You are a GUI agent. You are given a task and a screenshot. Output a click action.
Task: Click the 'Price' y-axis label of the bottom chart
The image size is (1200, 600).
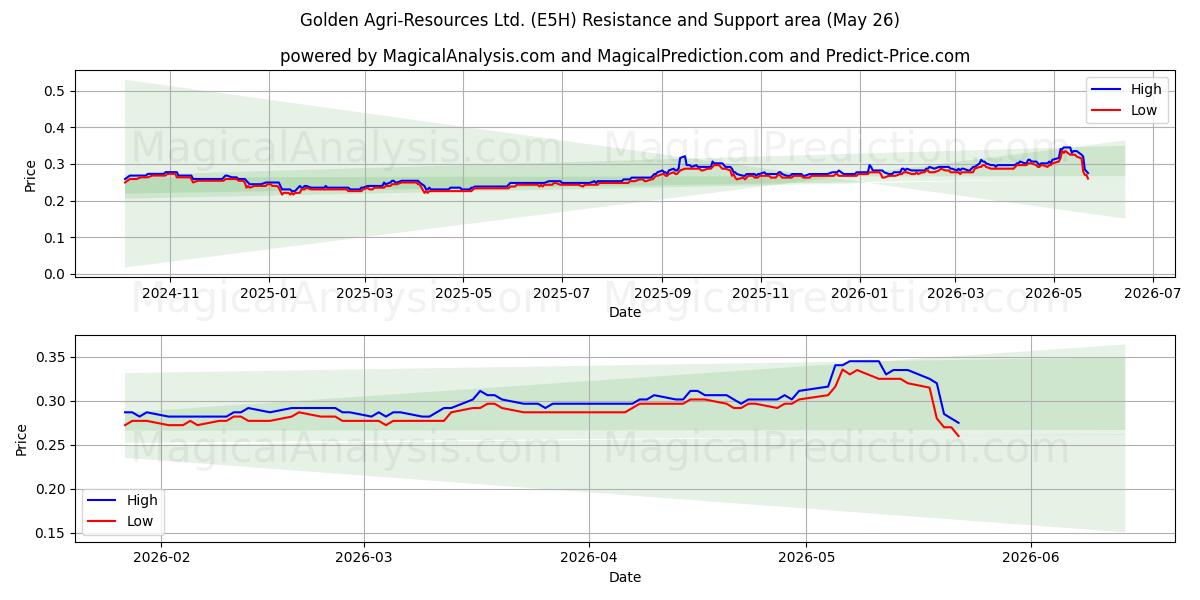[22, 440]
